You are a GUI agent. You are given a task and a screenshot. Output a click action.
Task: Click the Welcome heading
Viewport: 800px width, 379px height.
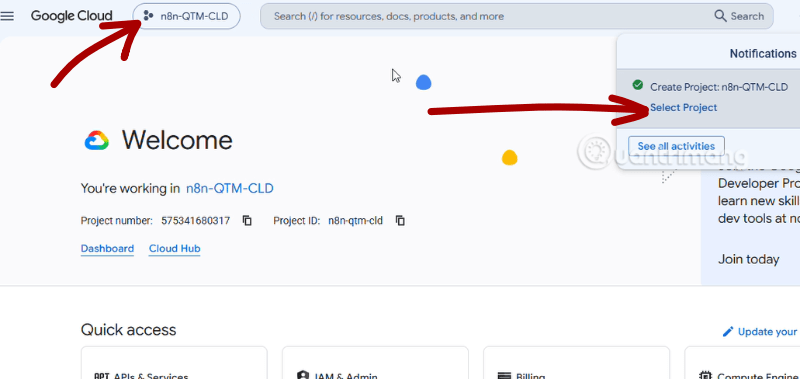[x=177, y=140]
